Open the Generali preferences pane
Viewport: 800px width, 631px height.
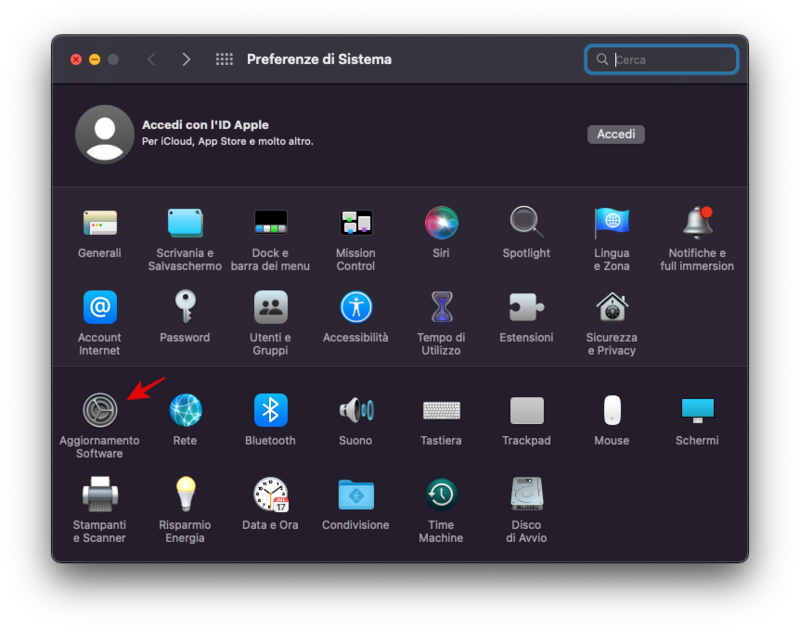pos(100,223)
